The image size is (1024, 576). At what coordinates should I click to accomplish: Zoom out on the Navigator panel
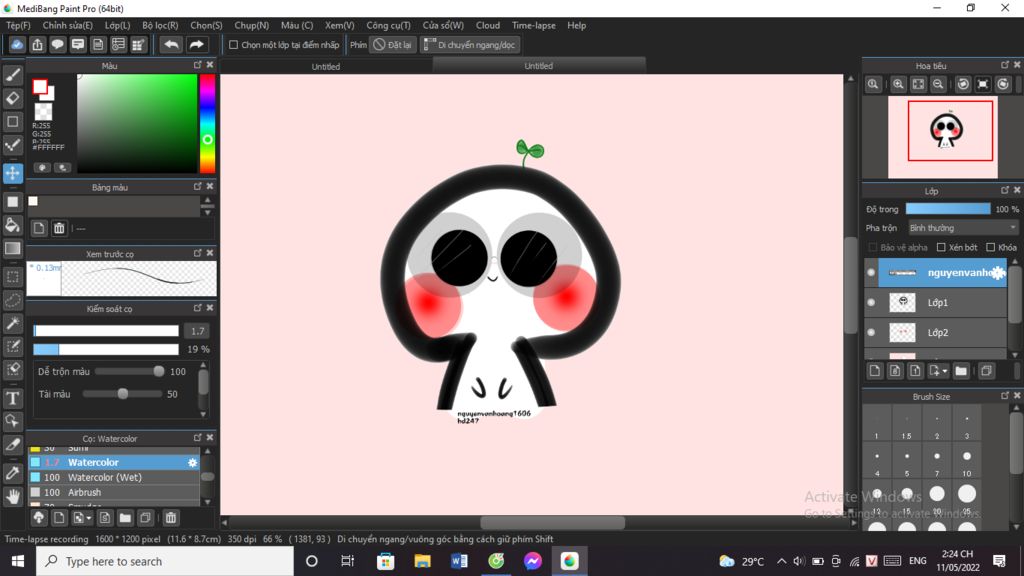coord(938,84)
